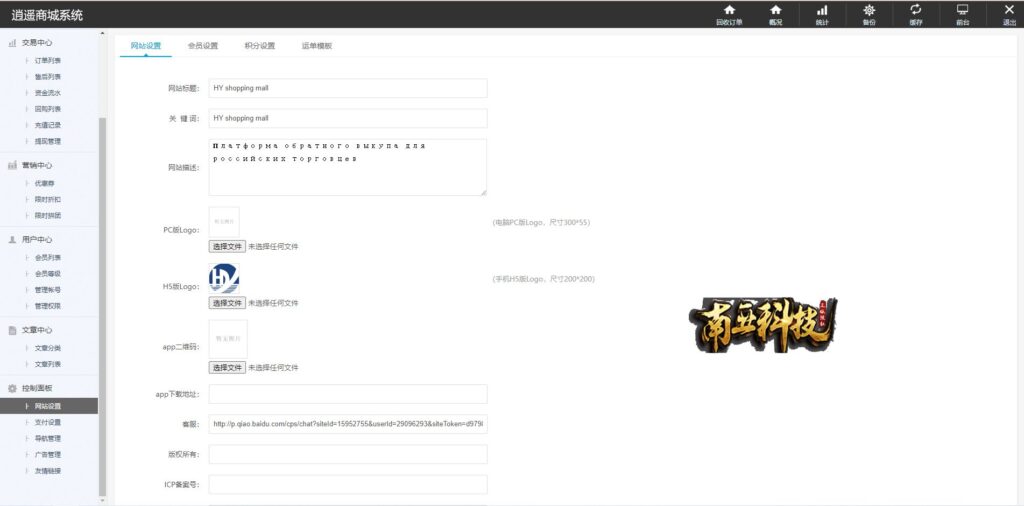Viewport: 1024px width, 506px height.
Task: Click the 文章中心 document icon
Action: pyautogui.click(x=12, y=330)
